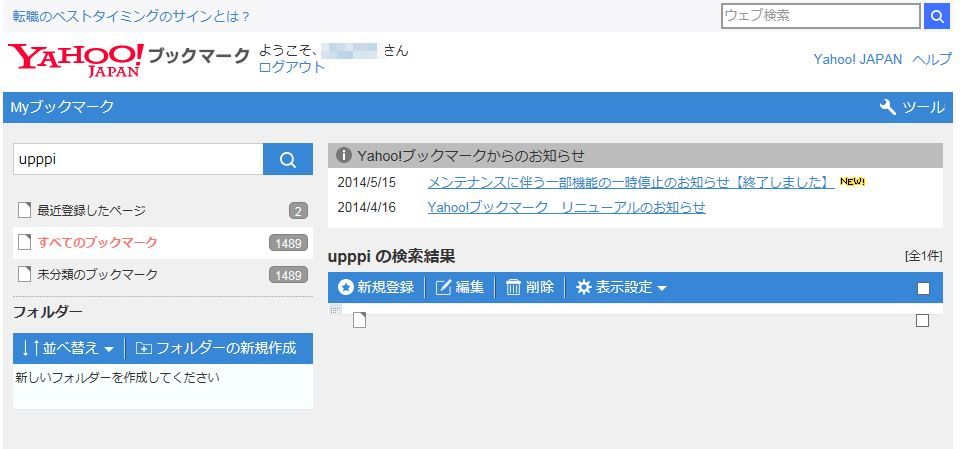Open Yahoo!ブックマーク リニューアルのお知らせ link
The width and height of the screenshot is (965, 449).
pos(566,207)
